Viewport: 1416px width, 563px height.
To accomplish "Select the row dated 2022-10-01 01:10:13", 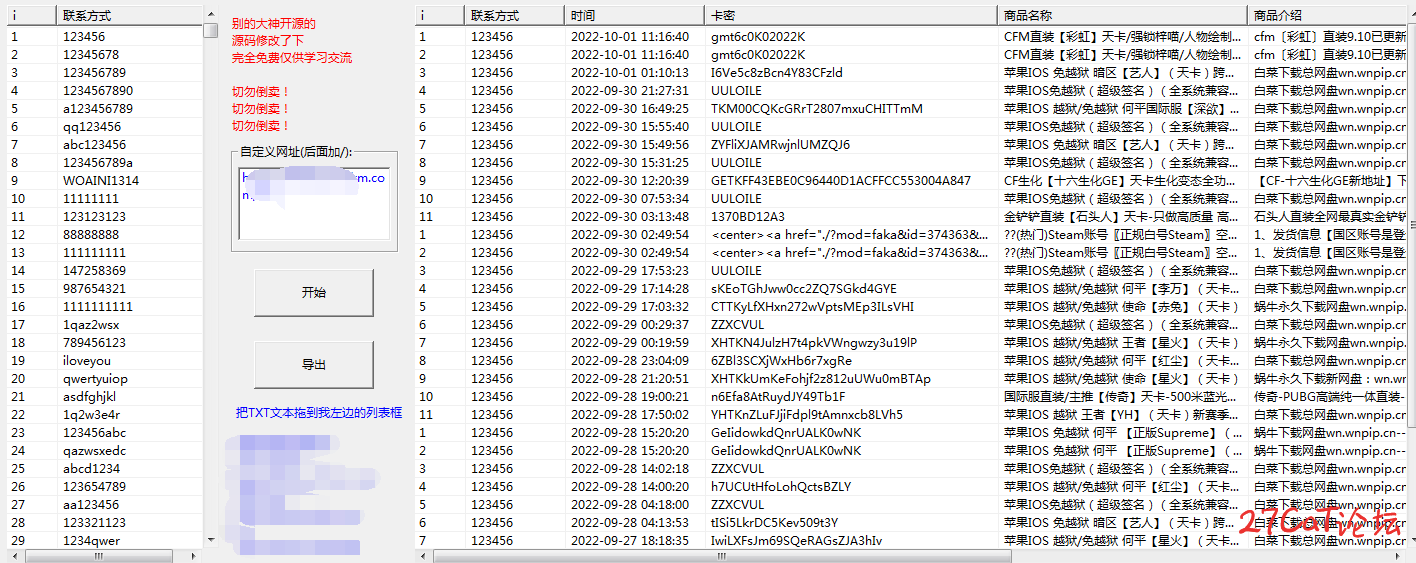I will pos(911,73).
